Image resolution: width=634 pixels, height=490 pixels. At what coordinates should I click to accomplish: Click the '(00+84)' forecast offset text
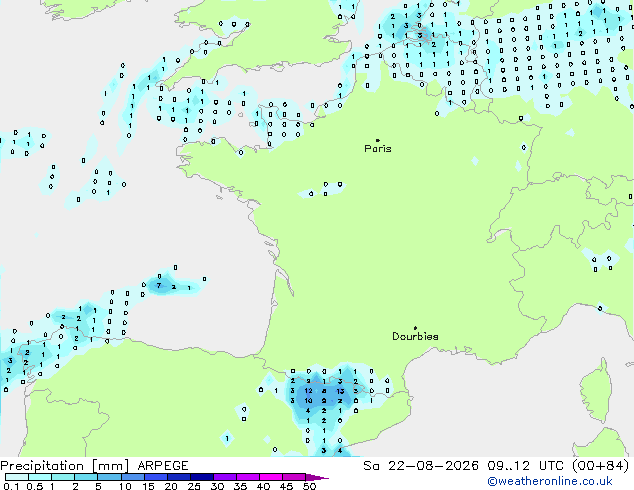(x=600, y=466)
